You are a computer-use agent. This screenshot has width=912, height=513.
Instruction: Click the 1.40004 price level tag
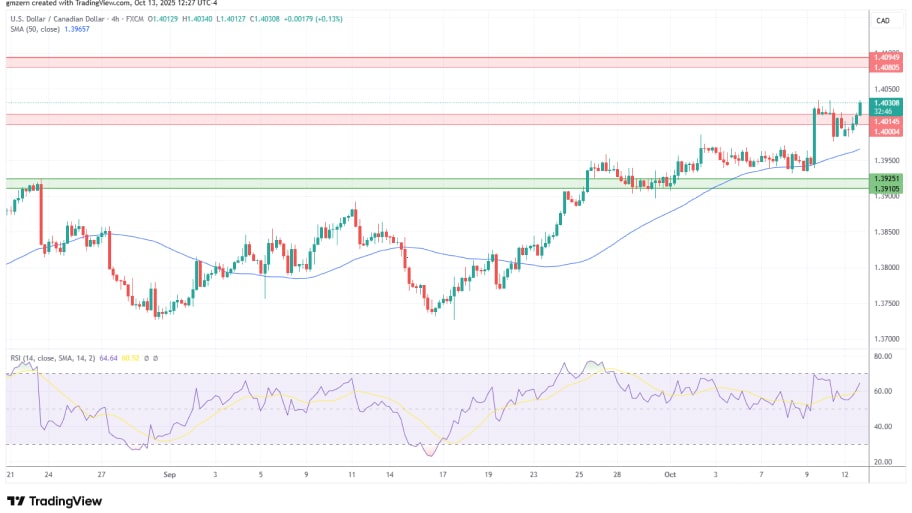pyautogui.click(x=885, y=131)
